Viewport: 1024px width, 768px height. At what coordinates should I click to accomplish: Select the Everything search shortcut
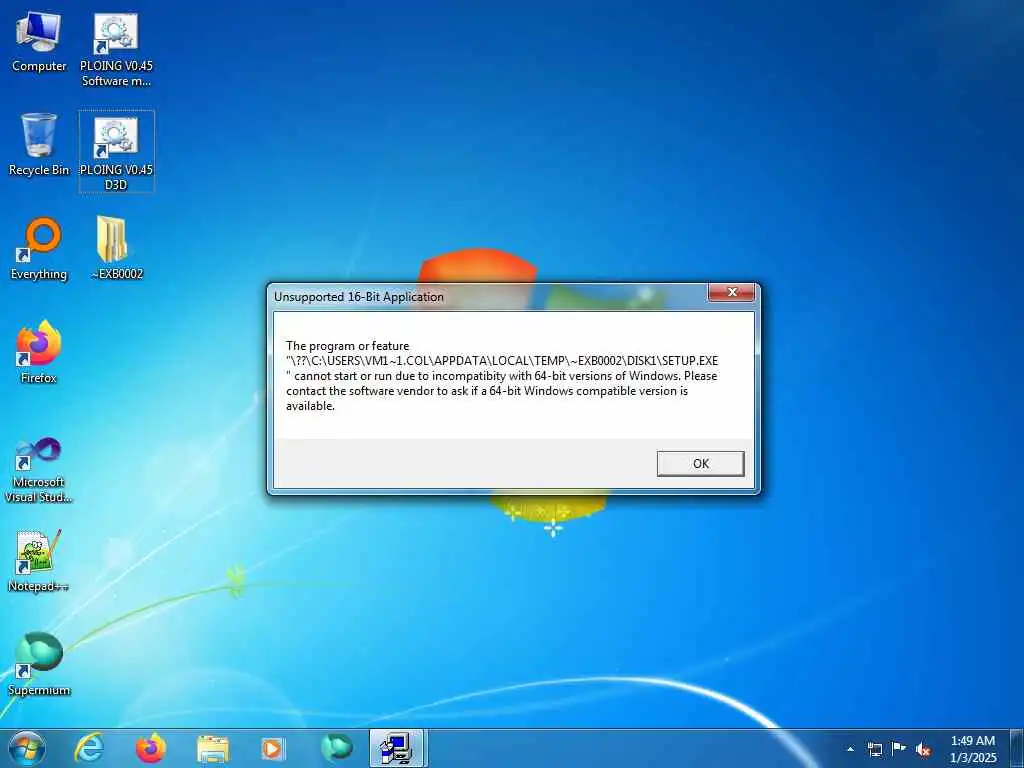pos(39,249)
